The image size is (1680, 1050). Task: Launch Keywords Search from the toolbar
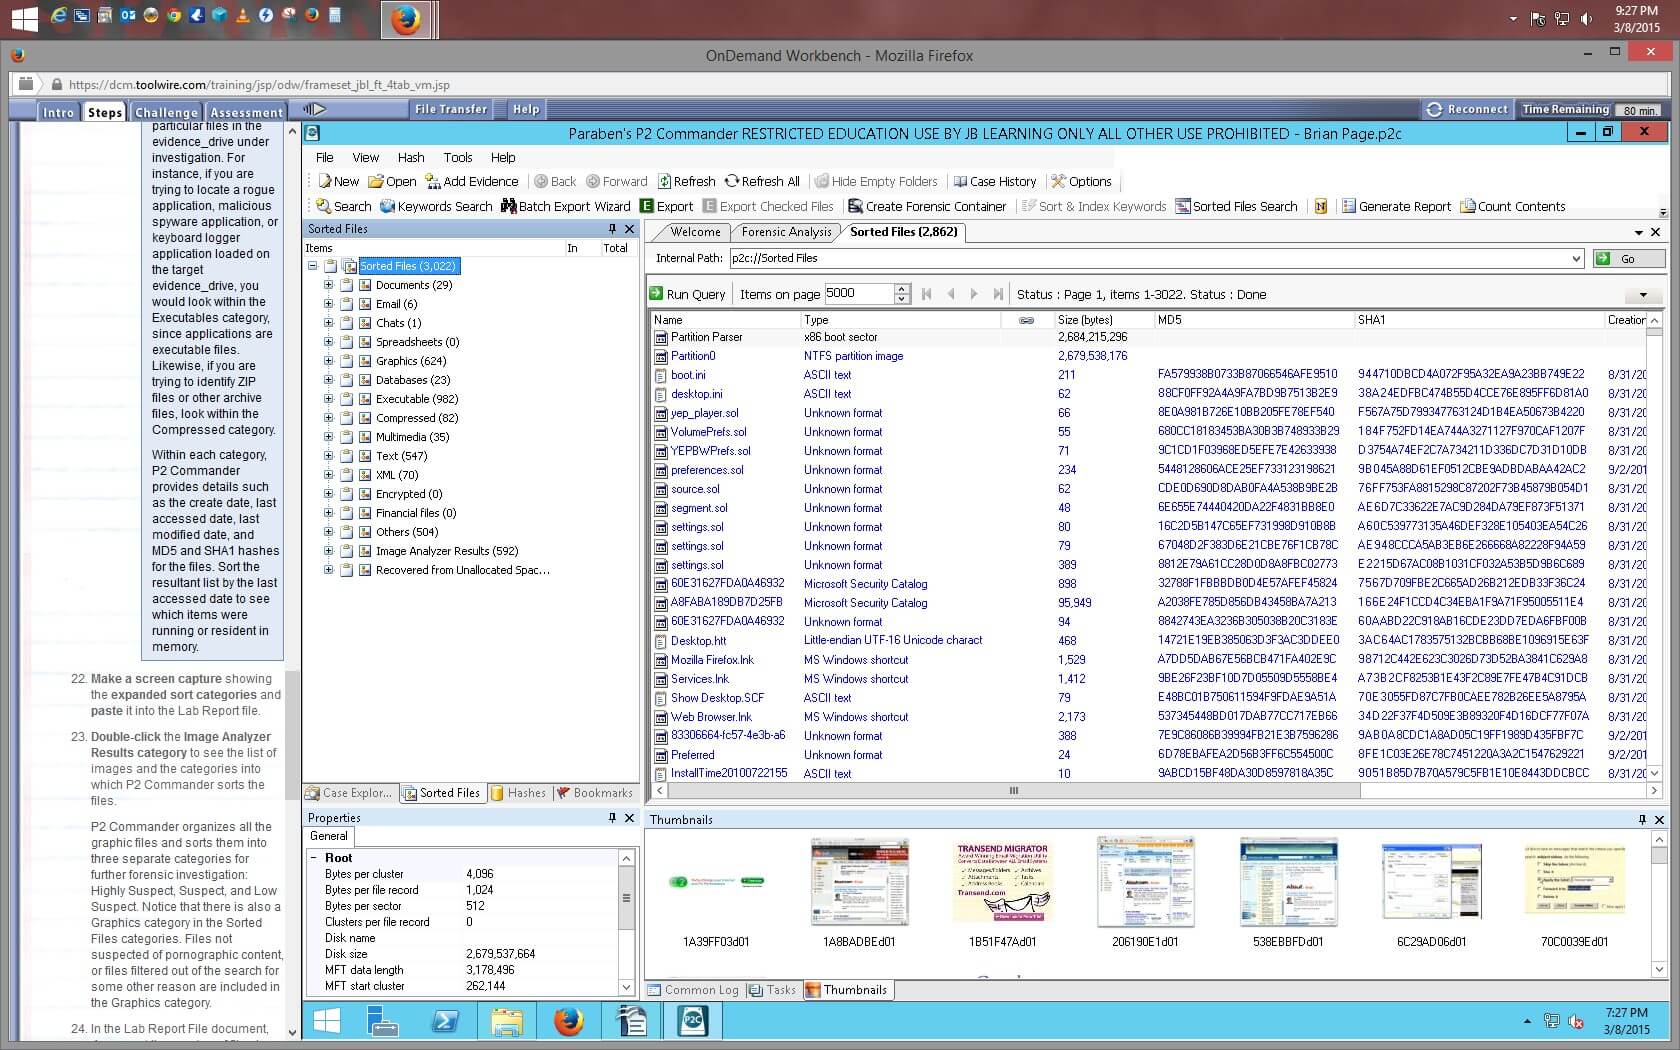click(x=436, y=206)
